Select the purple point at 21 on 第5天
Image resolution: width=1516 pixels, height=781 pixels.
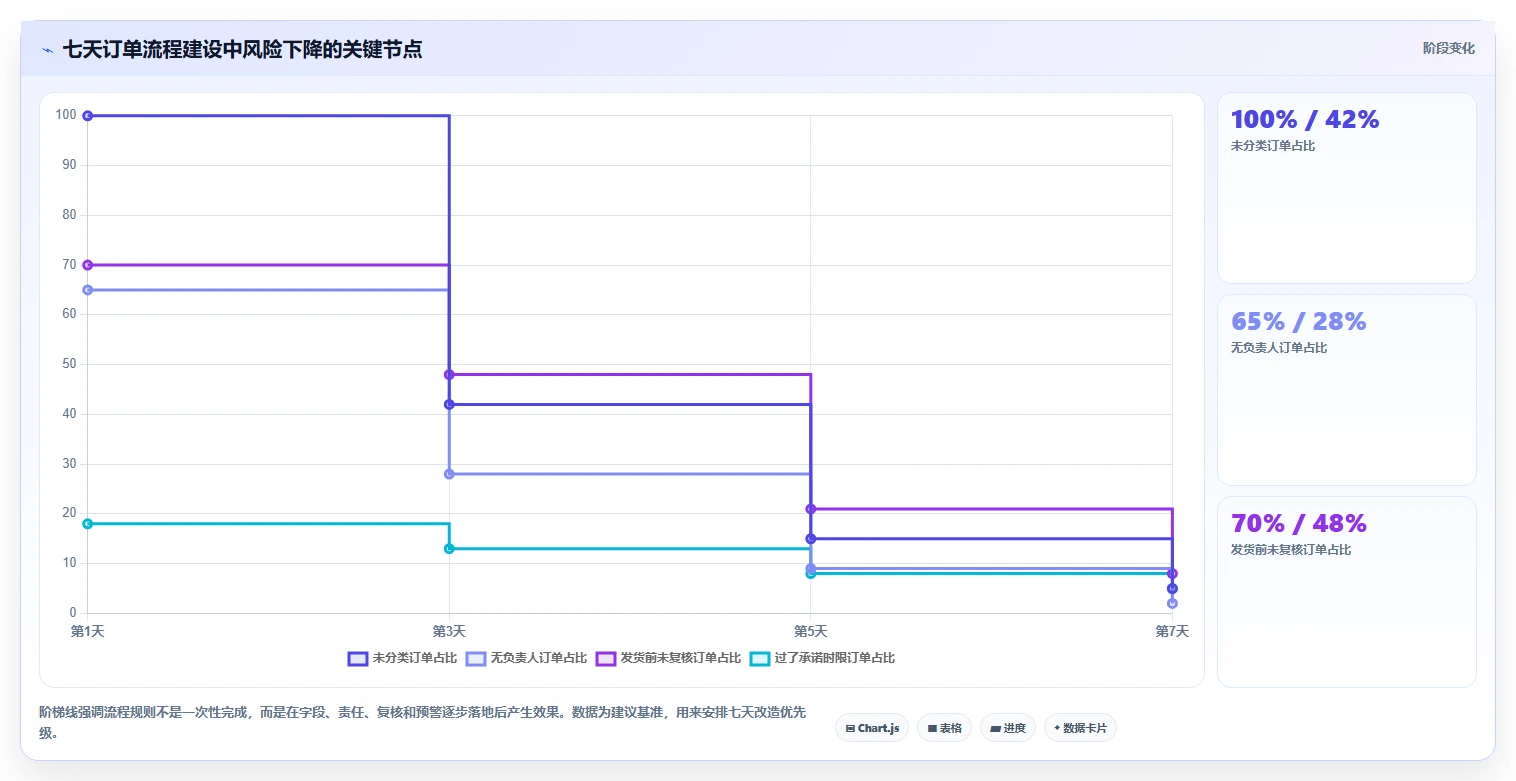(811, 509)
